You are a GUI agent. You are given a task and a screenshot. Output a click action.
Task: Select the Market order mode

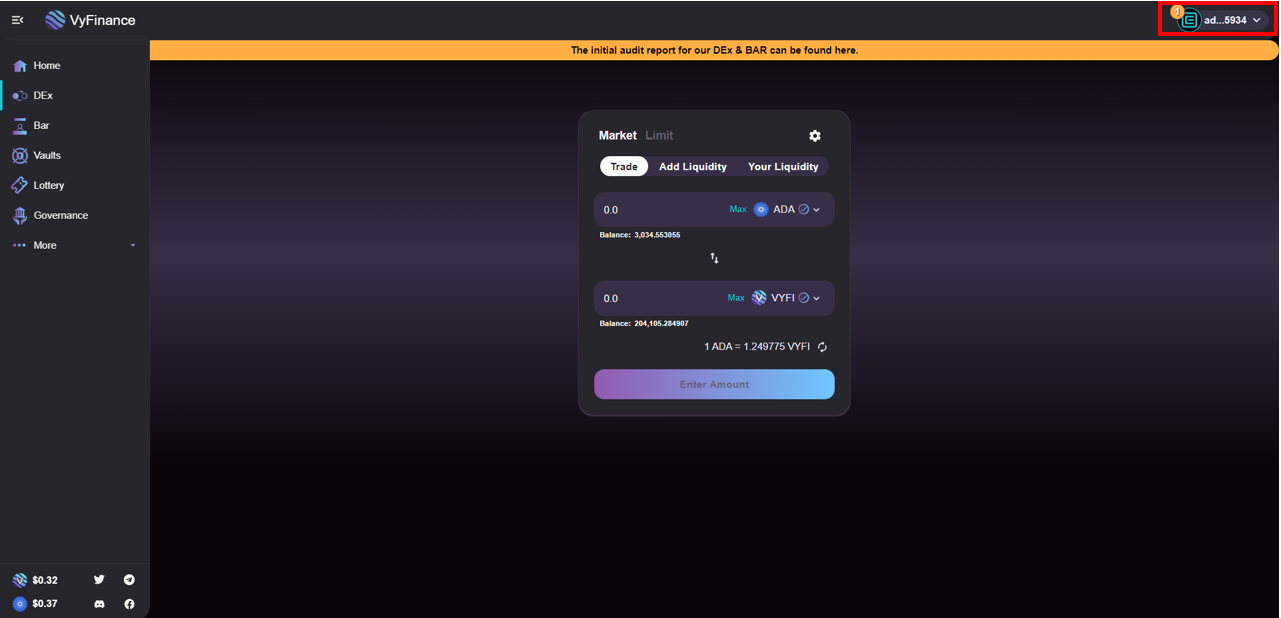(x=617, y=136)
